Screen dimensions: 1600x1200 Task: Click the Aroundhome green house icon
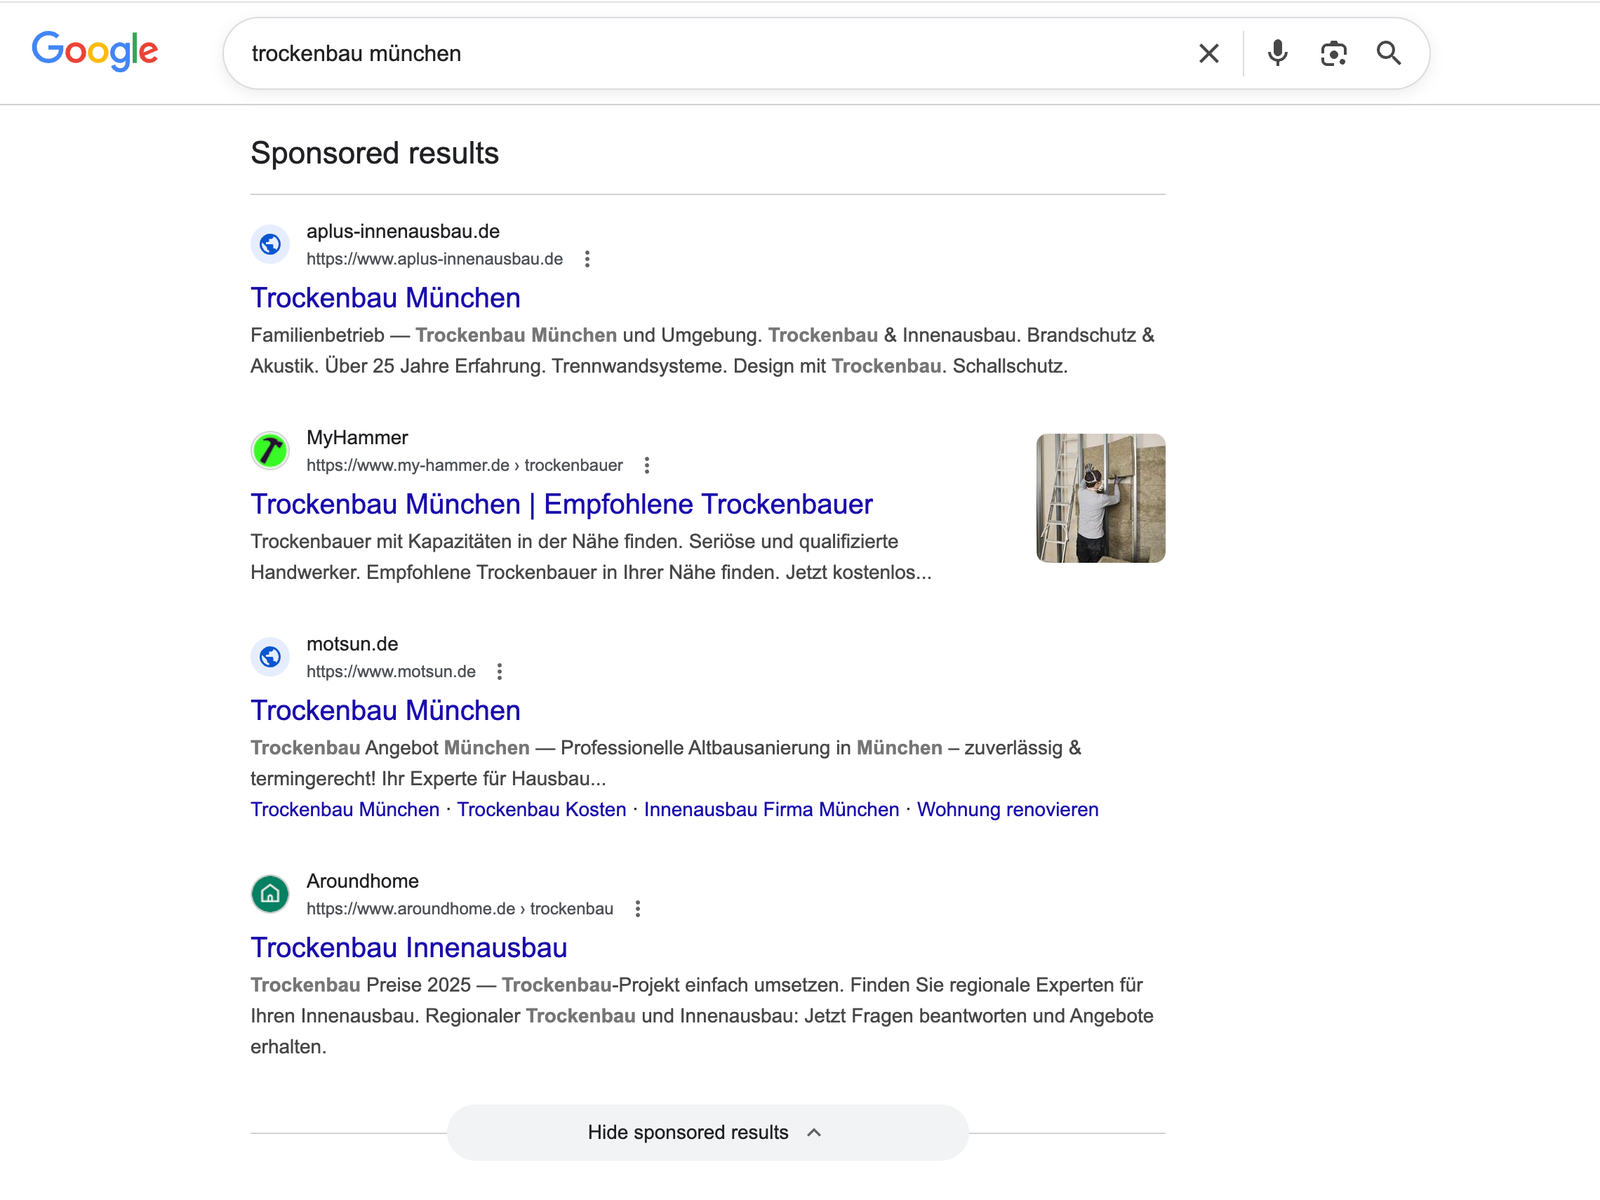click(270, 894)
